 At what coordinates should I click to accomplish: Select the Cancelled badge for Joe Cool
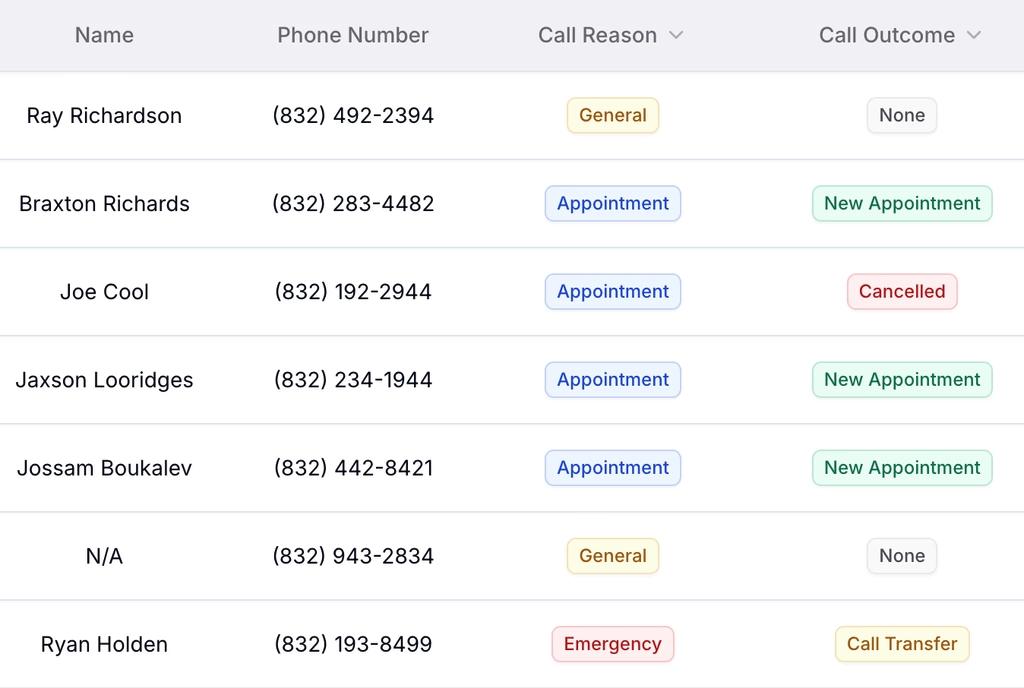tap(902, 292)
